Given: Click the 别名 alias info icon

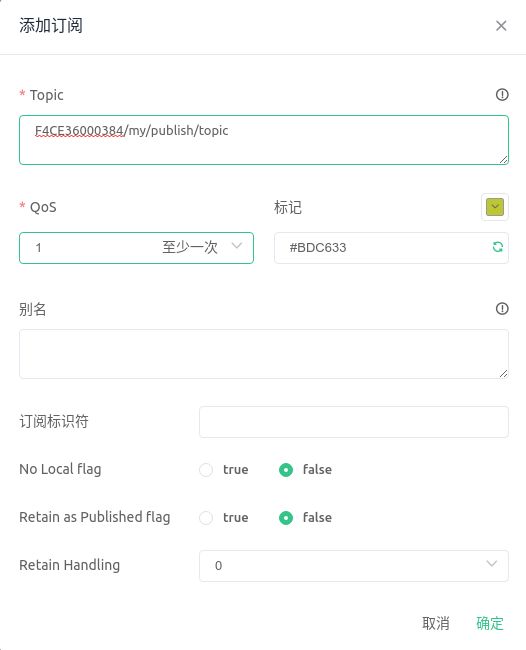Looking at the screenshot, I should pos(502,309).
